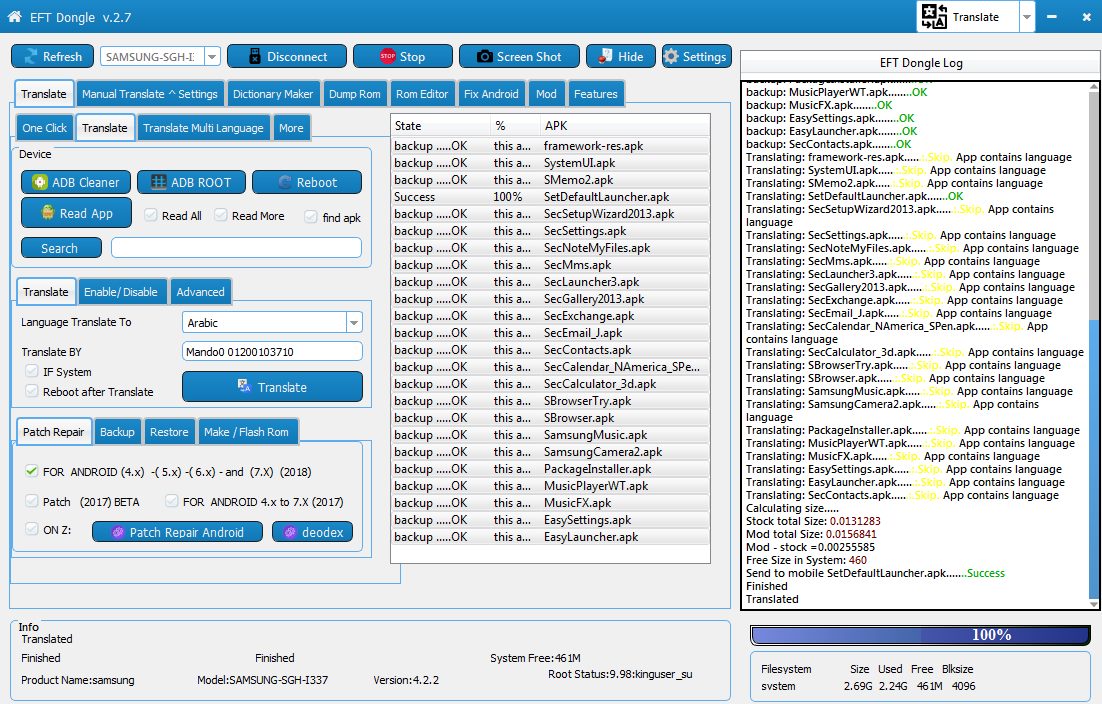The height and width of the screenshot is (704, 1102).
Task: Uncheck FOR ANDROID (4.x)-(7.X) (2018) option
Action: (32, 471)
